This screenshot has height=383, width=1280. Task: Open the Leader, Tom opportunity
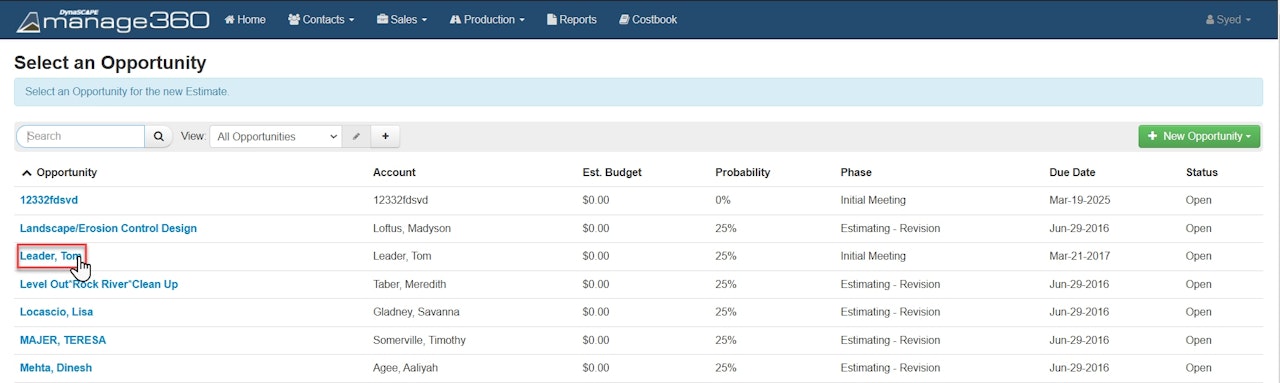pyautogui.click(x=50, y=256)
